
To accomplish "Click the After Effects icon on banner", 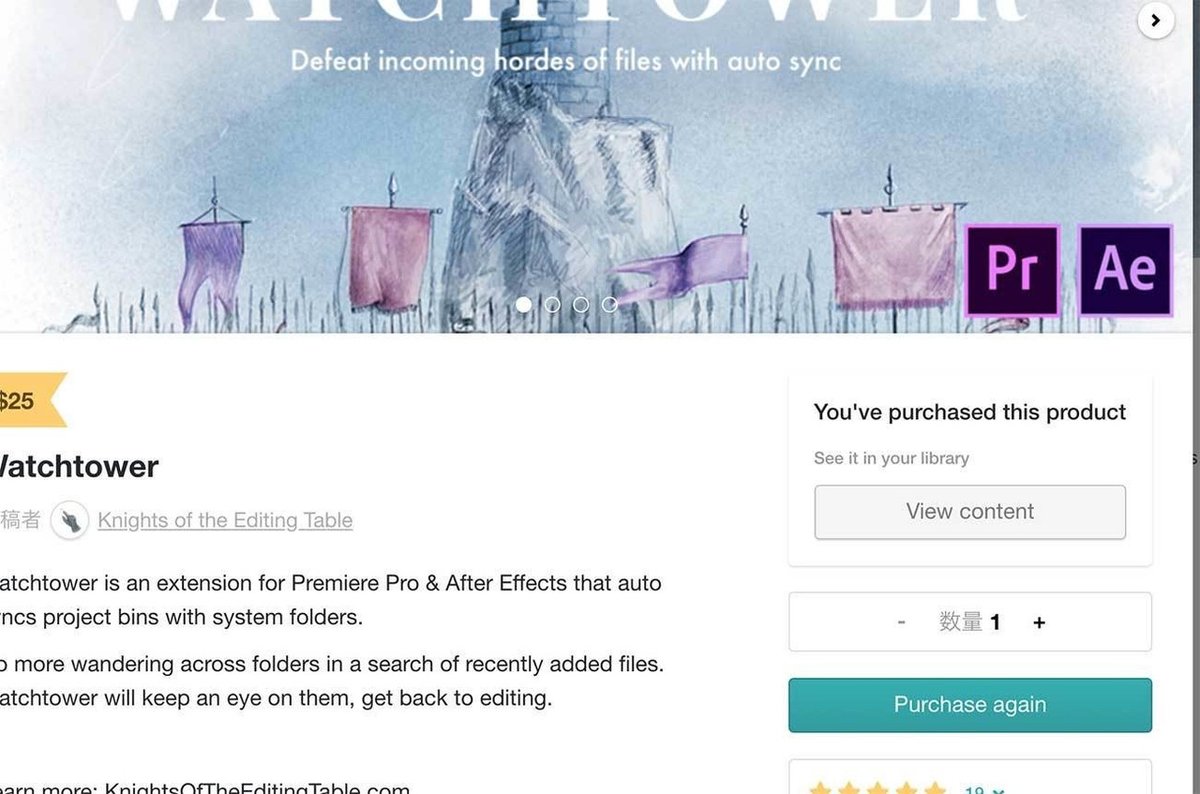I will coord(1125,270).
